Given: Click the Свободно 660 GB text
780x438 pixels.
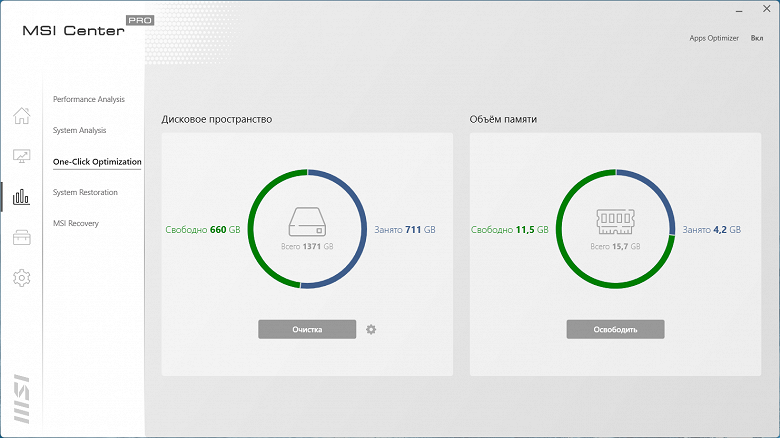Looking at the screenshot, I should click(202, 229).
